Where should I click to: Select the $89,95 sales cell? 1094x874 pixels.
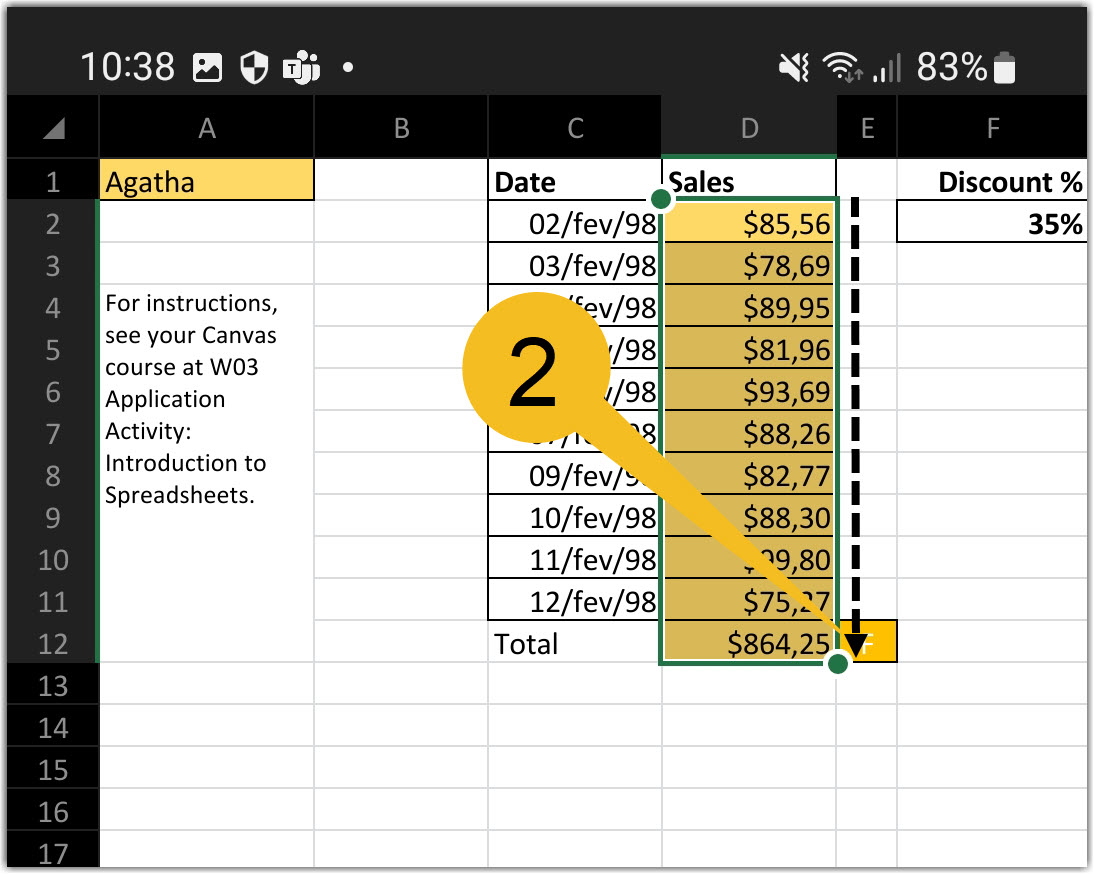click(749, 307)
